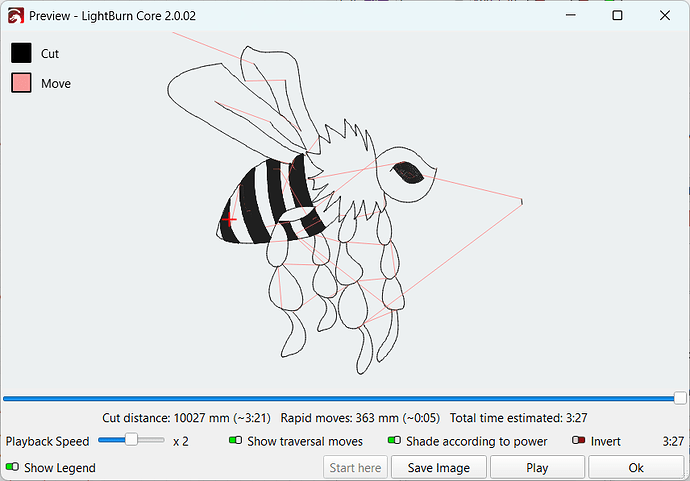Click the Cut legend label text

[50, 54]
